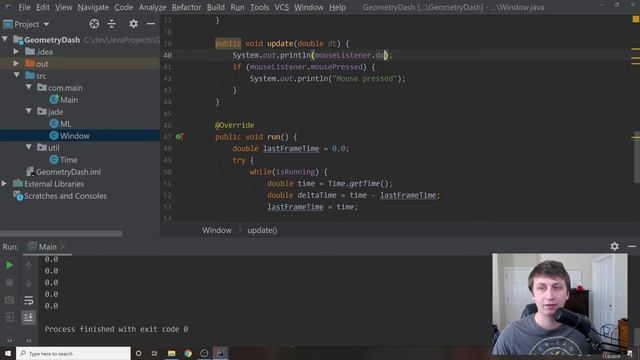Collapse the com.main package
The height and width of the screenshot is (360, 640).
coord(29,87)
